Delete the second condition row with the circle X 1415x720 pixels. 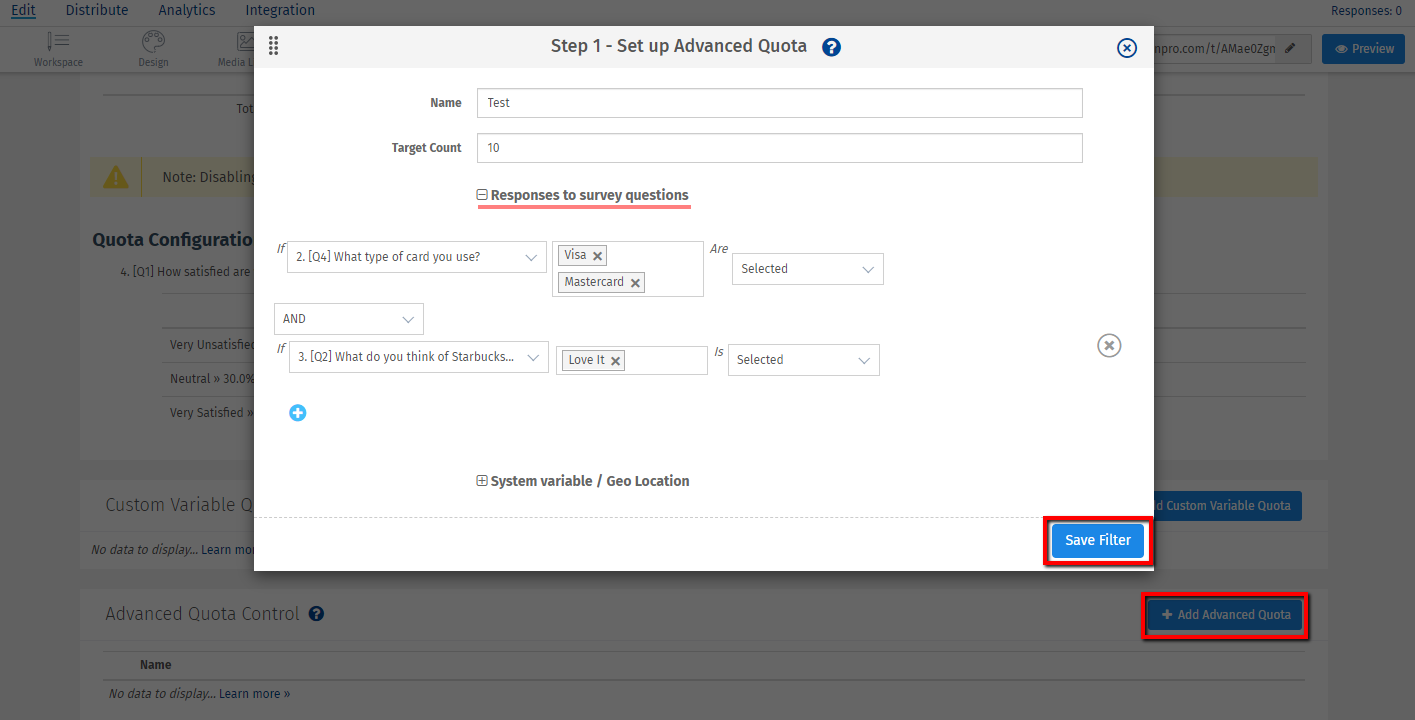coord(1108,345)
